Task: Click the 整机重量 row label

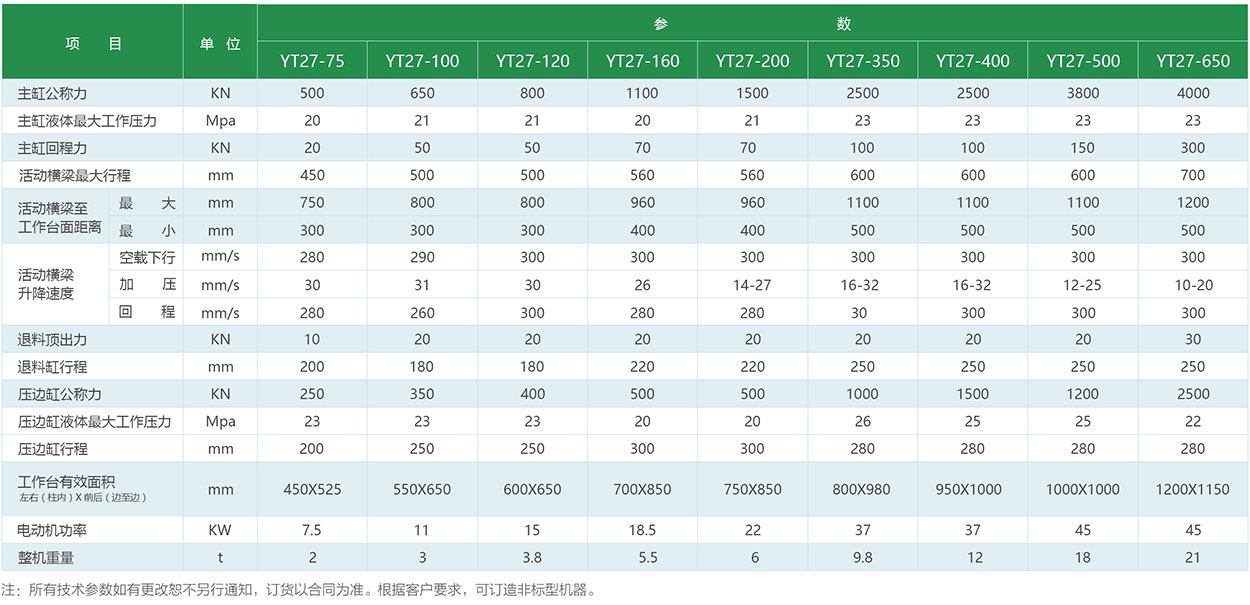Action: click(46, 557)
